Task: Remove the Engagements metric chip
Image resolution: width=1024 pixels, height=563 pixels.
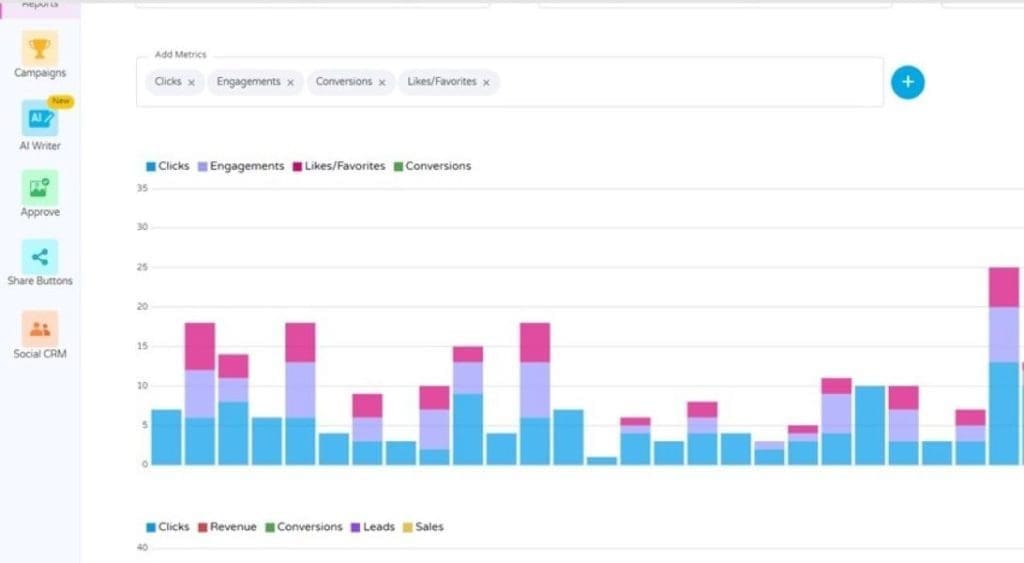Action: coord(290,83)
